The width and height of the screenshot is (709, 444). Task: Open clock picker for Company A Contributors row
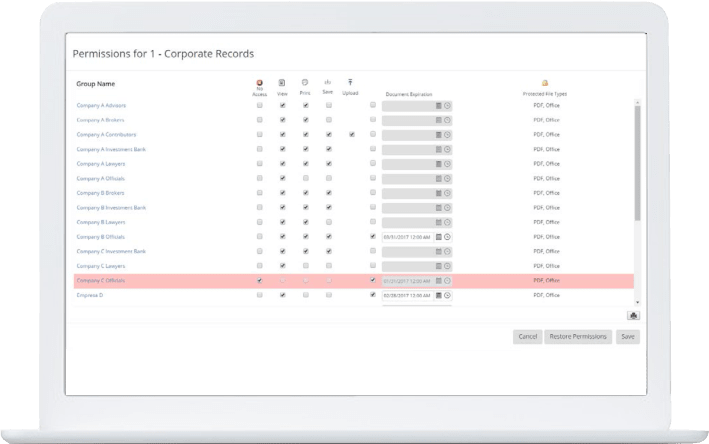click(447, 135)
